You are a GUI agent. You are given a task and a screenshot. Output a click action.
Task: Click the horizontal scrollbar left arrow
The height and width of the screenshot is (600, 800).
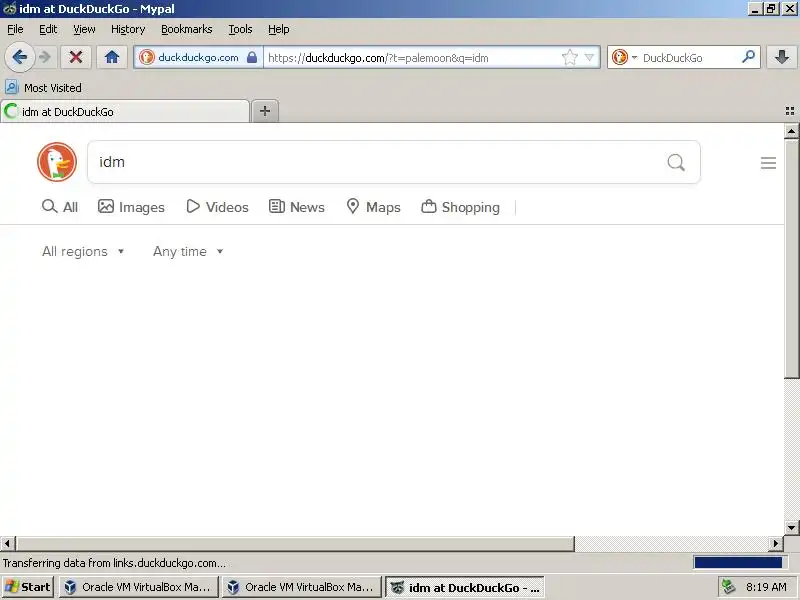[8, 543]
